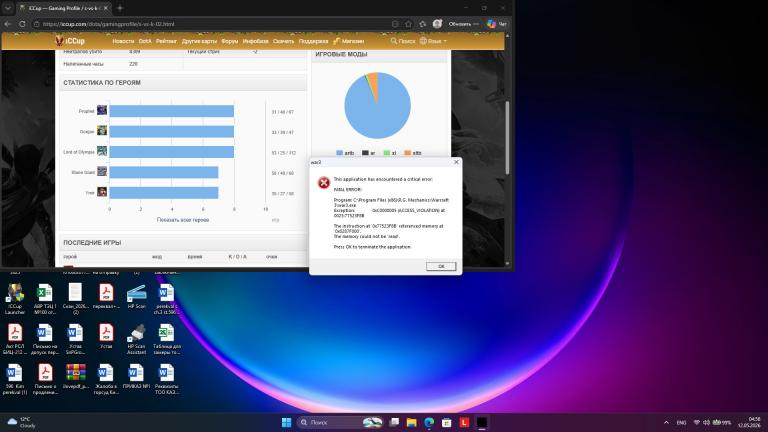768x432 pixels.
Task: Open the Акт РСЛ PDF on desktop
Action: [x=15, y=339]
